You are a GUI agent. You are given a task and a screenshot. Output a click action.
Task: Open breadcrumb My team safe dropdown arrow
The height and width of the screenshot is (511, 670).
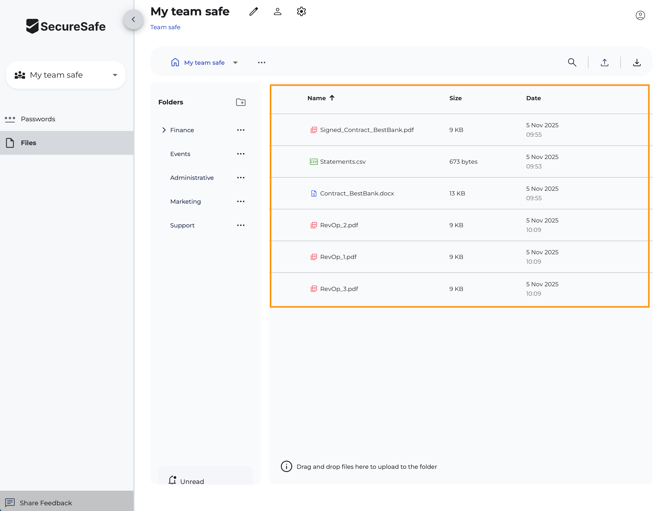pos(236,63)
